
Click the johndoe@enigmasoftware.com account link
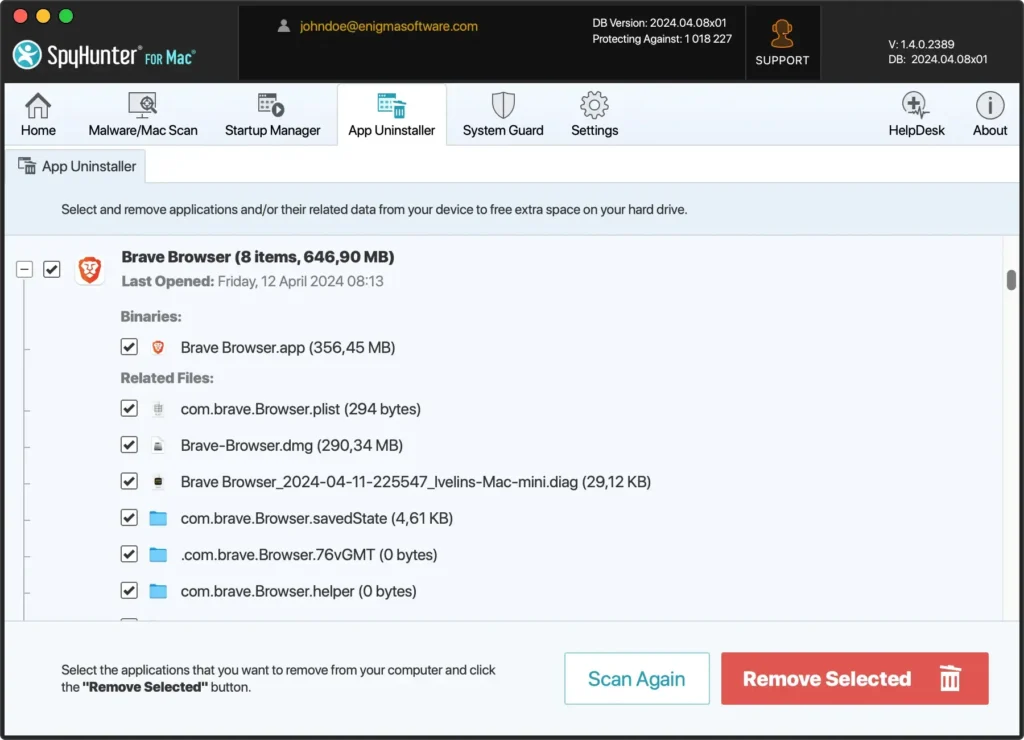[389, 26]
